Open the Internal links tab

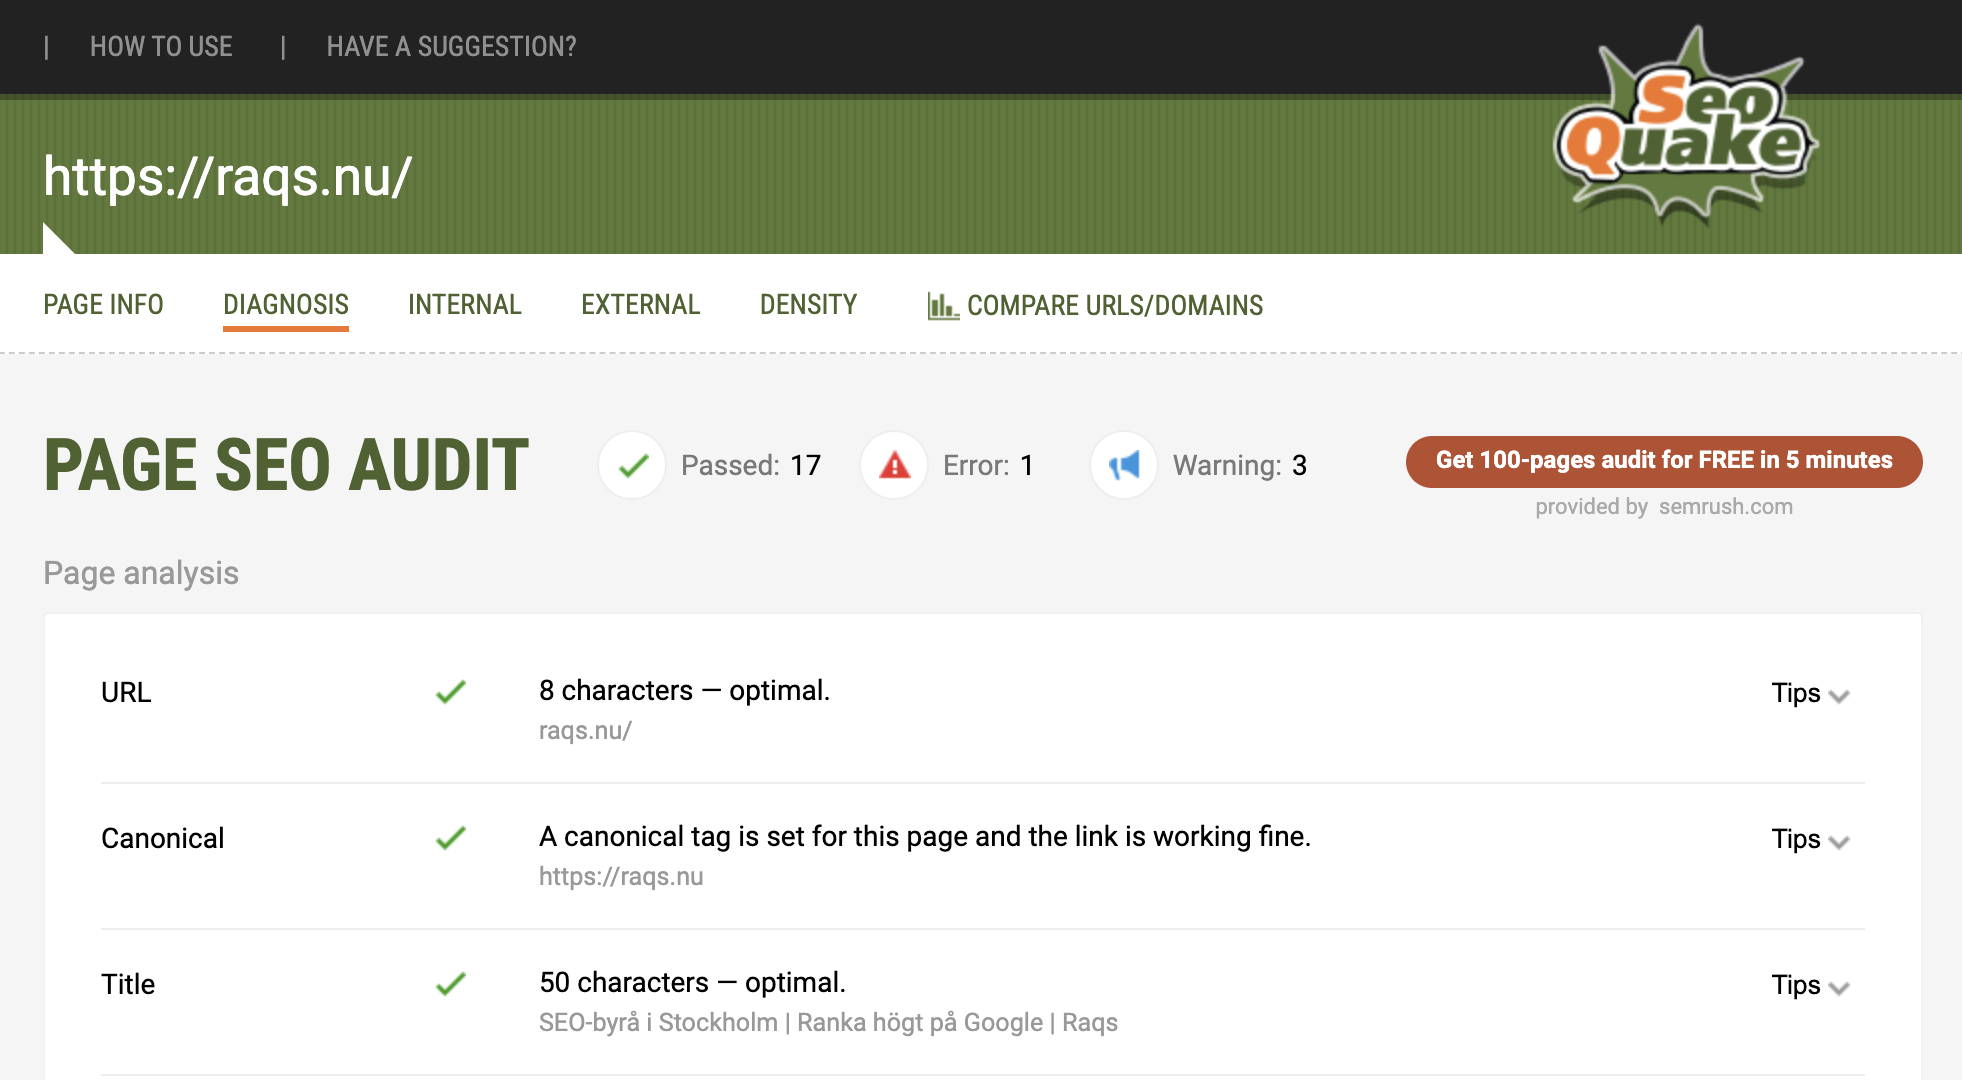point(464,304)
